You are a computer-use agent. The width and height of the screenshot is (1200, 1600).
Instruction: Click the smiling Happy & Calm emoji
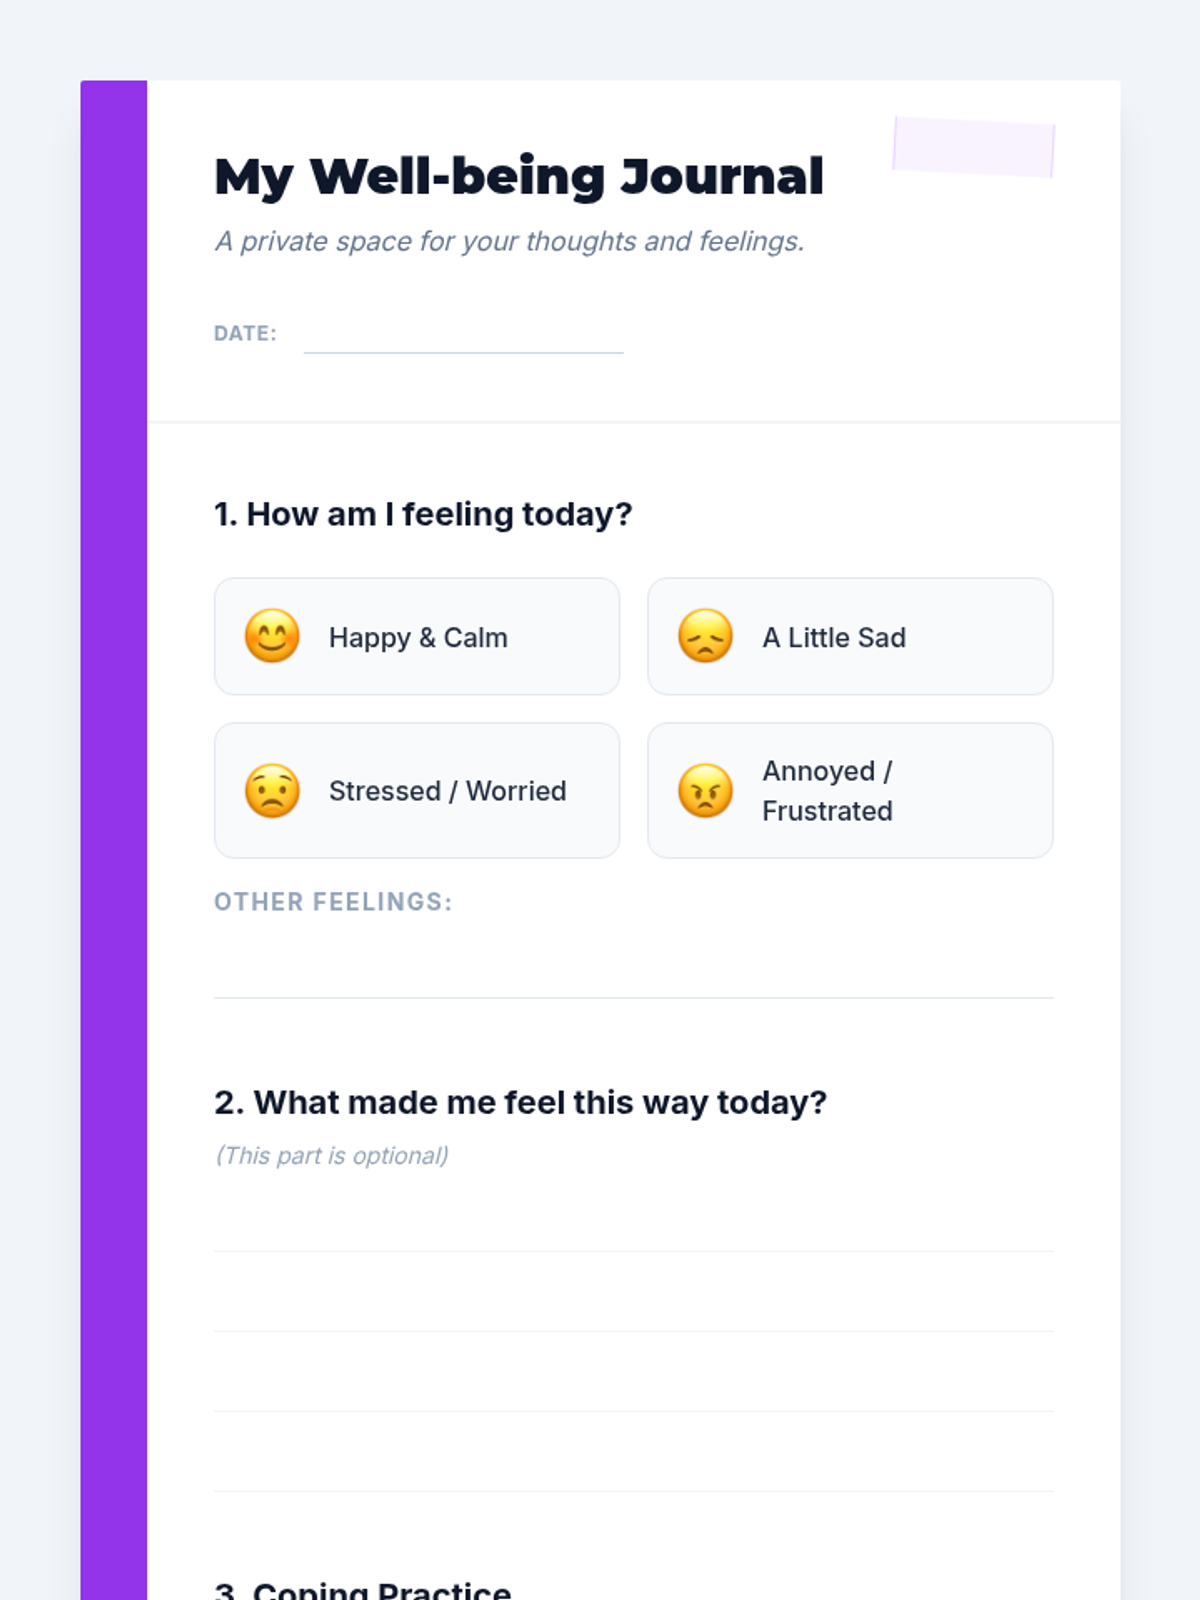(272, 636)
